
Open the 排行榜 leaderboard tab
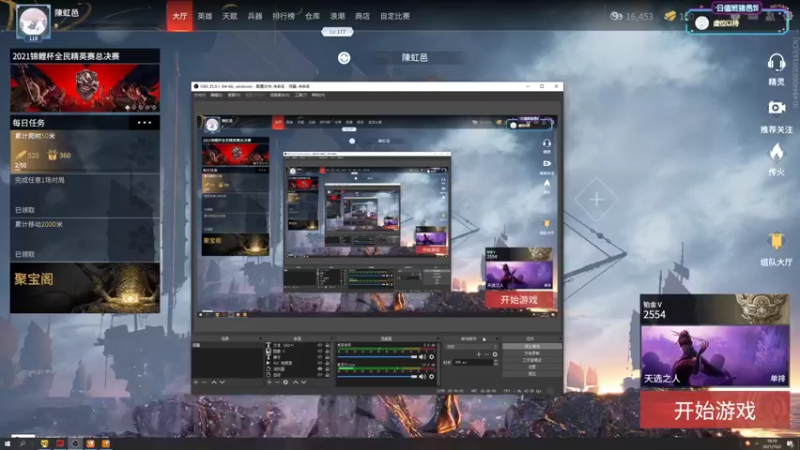(284, 16)
